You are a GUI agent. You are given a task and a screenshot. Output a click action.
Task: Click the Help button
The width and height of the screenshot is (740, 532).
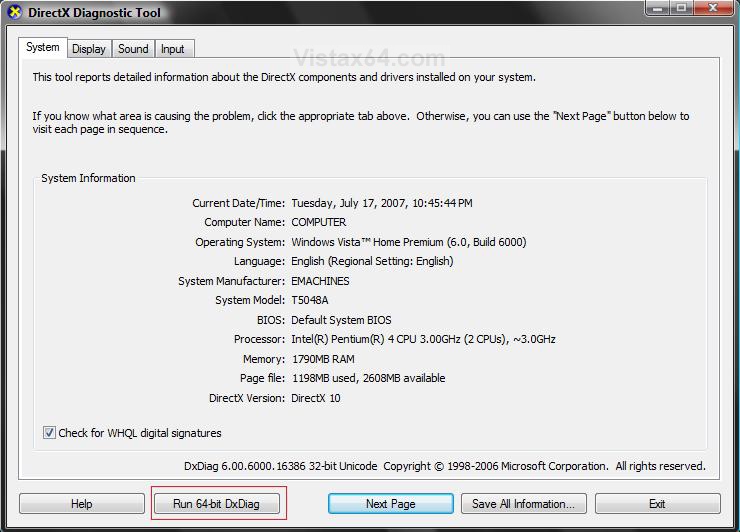pyautogui.click(x=82, y=504)
